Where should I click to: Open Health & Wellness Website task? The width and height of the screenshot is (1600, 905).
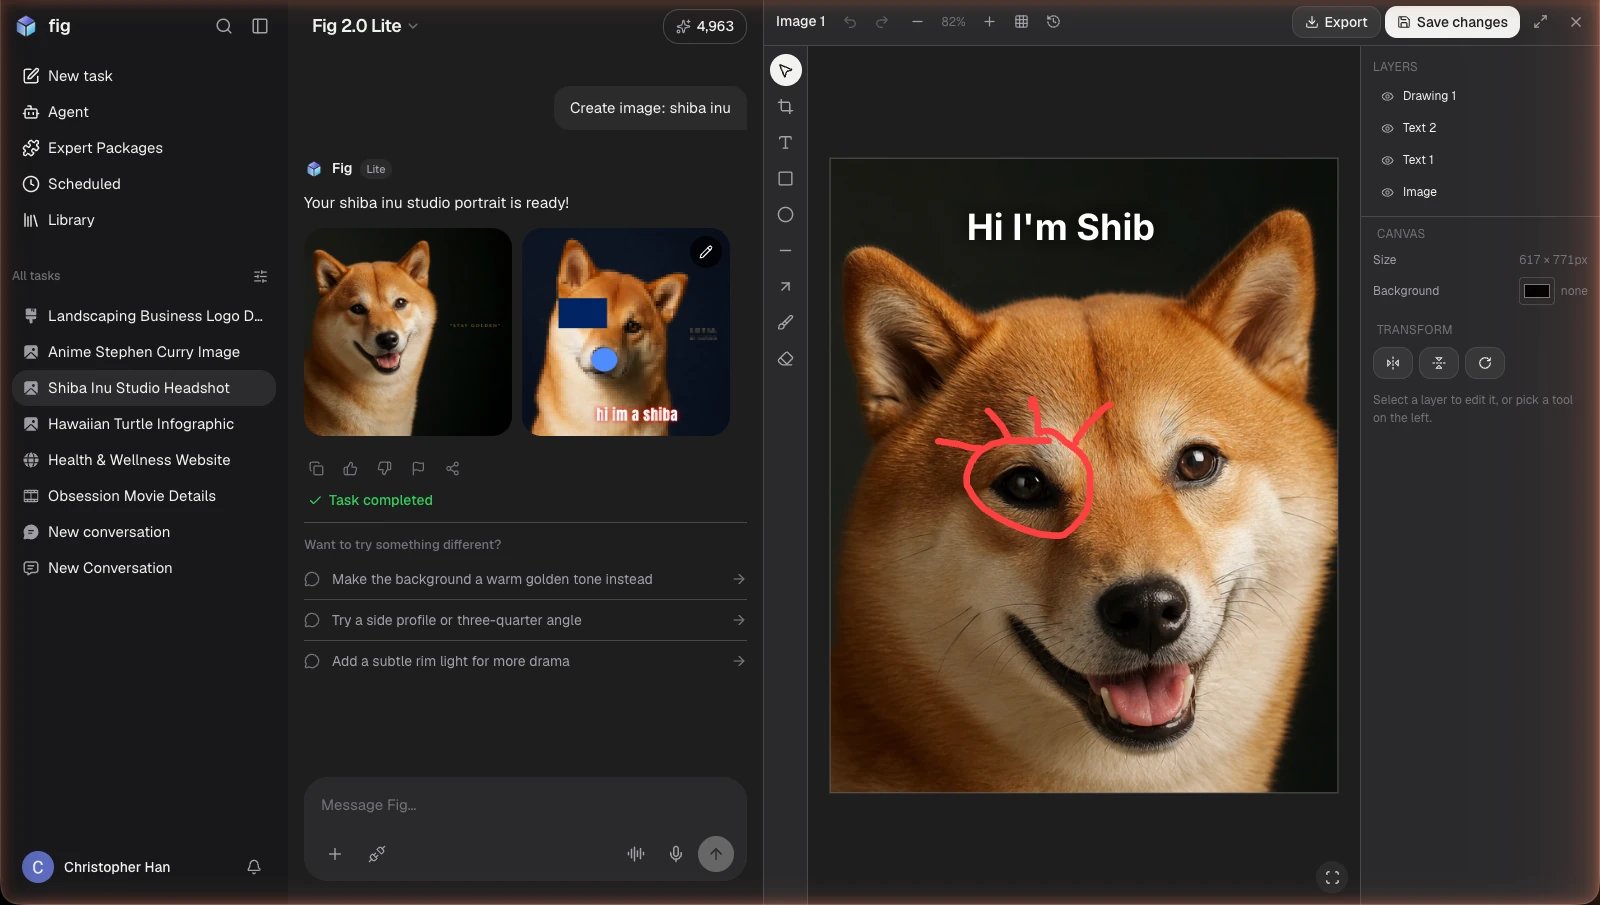tap(144, 460)
